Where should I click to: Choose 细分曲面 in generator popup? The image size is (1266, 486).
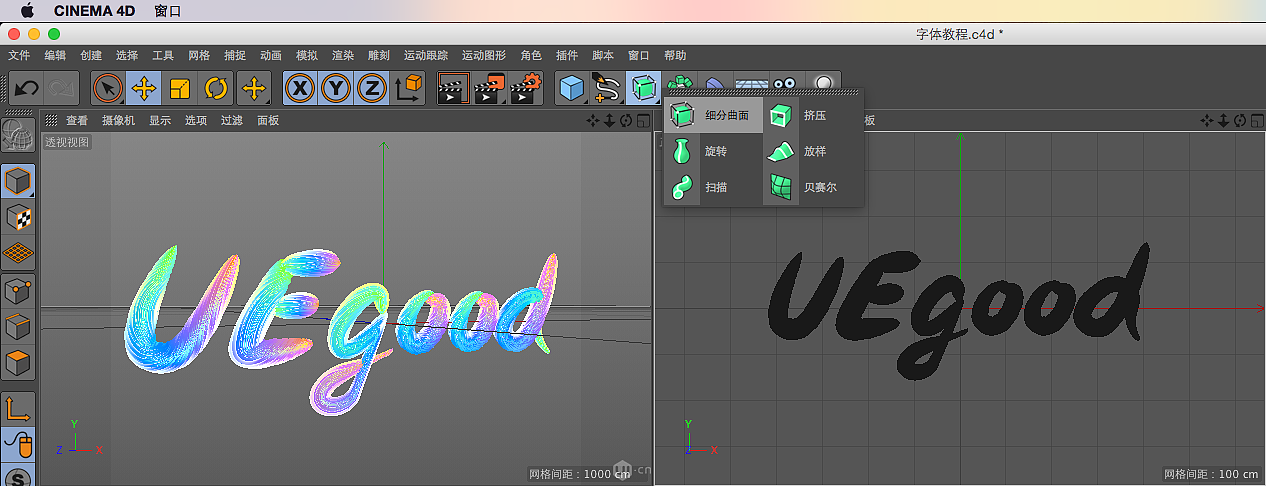coord(714,115)
